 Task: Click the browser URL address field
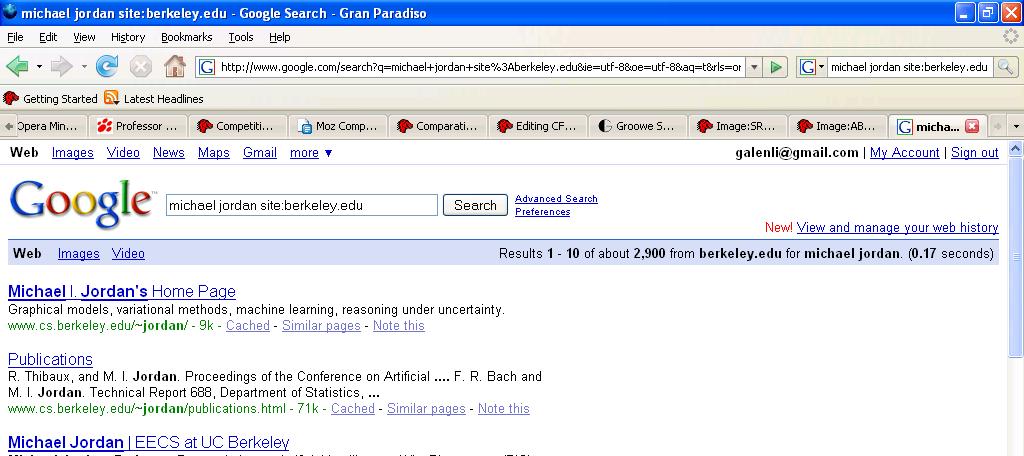[481, 67]
